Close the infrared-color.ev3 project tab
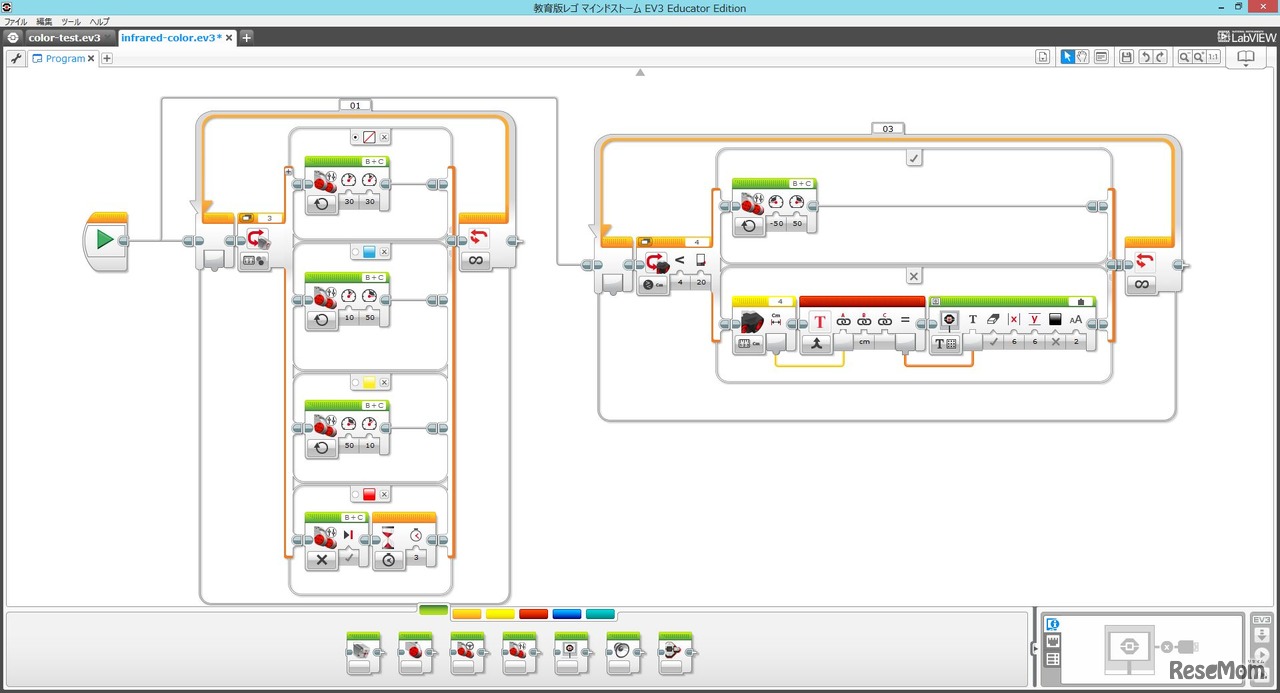Image resolution: width=1280 pixels, height=693 pixels. (230, 37)
